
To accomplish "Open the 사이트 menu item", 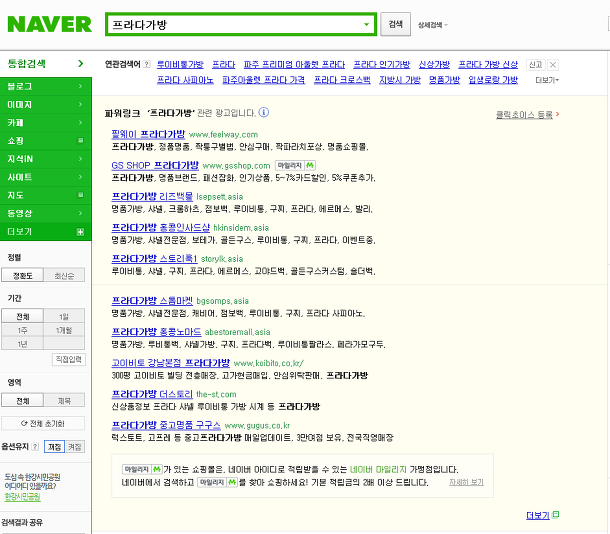I will [46, 177].
